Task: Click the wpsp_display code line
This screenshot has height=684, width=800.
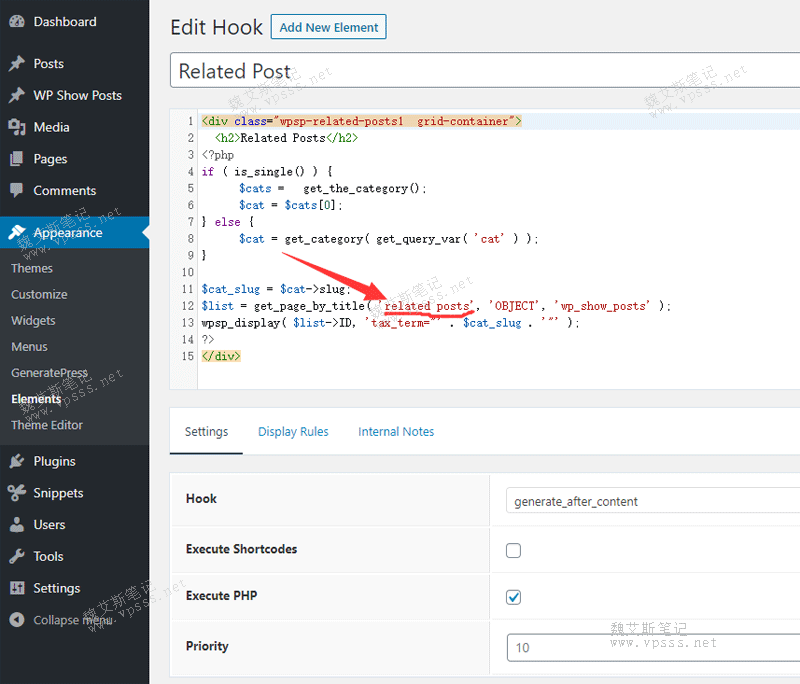Action: pos(391,323)
